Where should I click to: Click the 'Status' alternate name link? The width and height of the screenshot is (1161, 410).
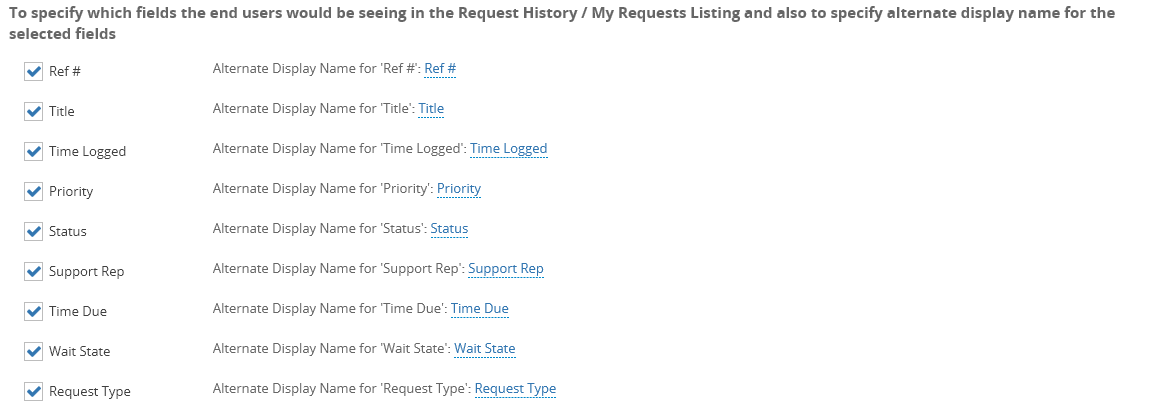click(449, 229)
